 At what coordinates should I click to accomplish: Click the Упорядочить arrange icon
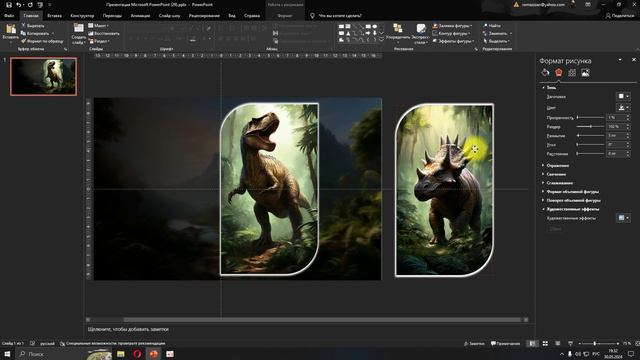397,29
